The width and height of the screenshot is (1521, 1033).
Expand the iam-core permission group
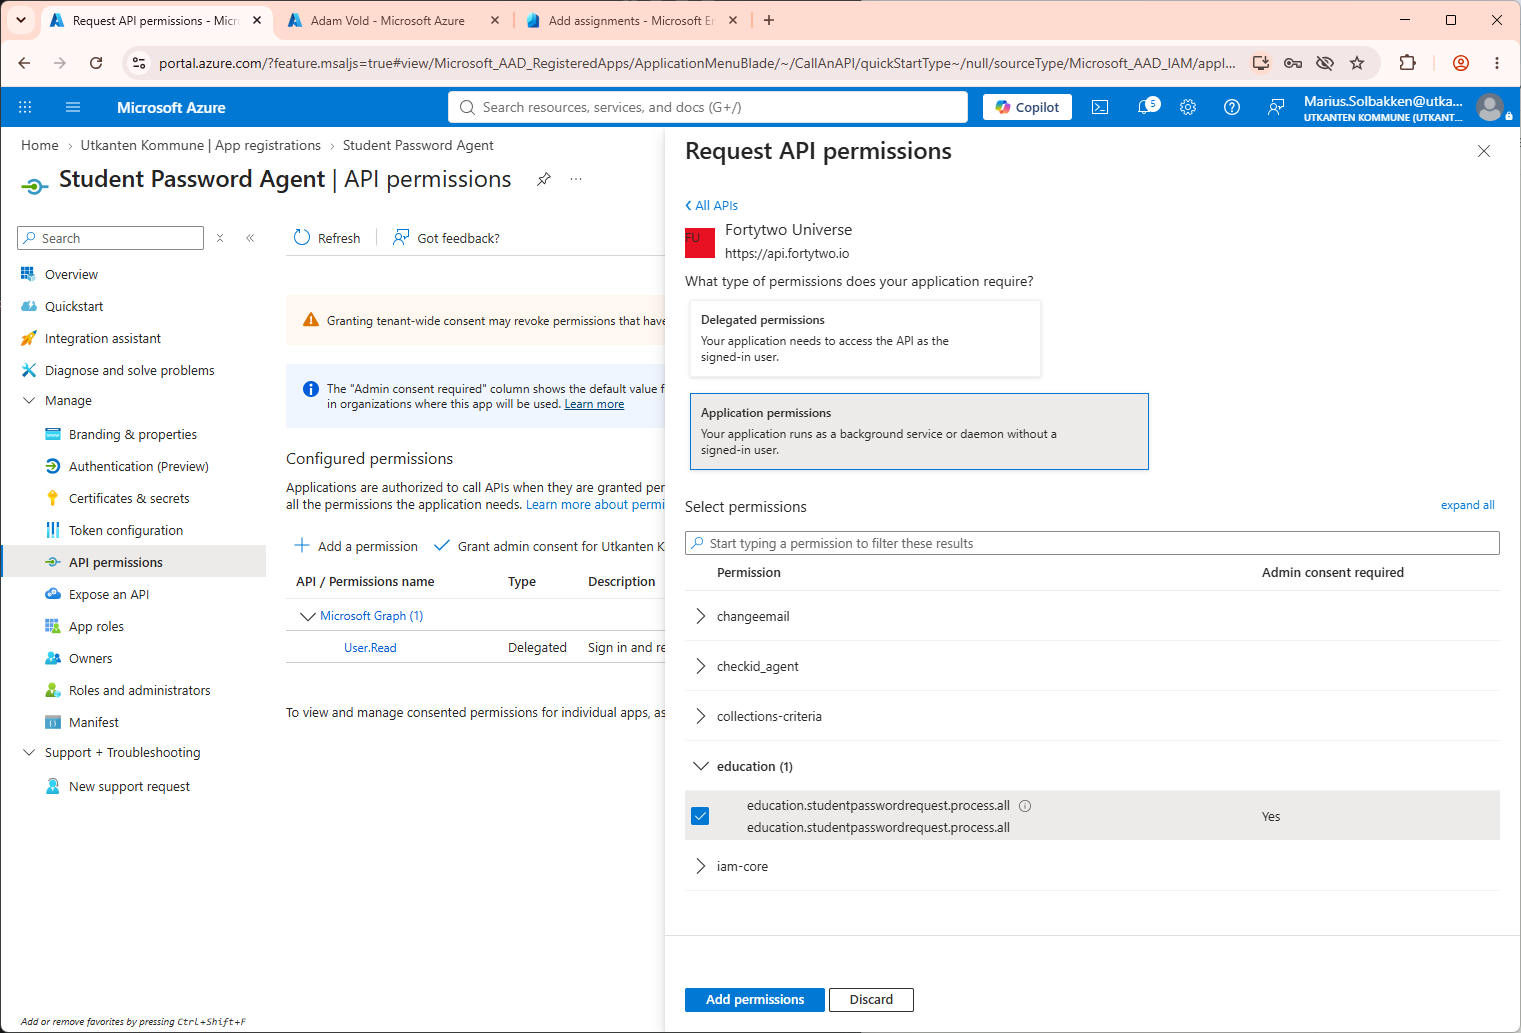tap(700, 866)
